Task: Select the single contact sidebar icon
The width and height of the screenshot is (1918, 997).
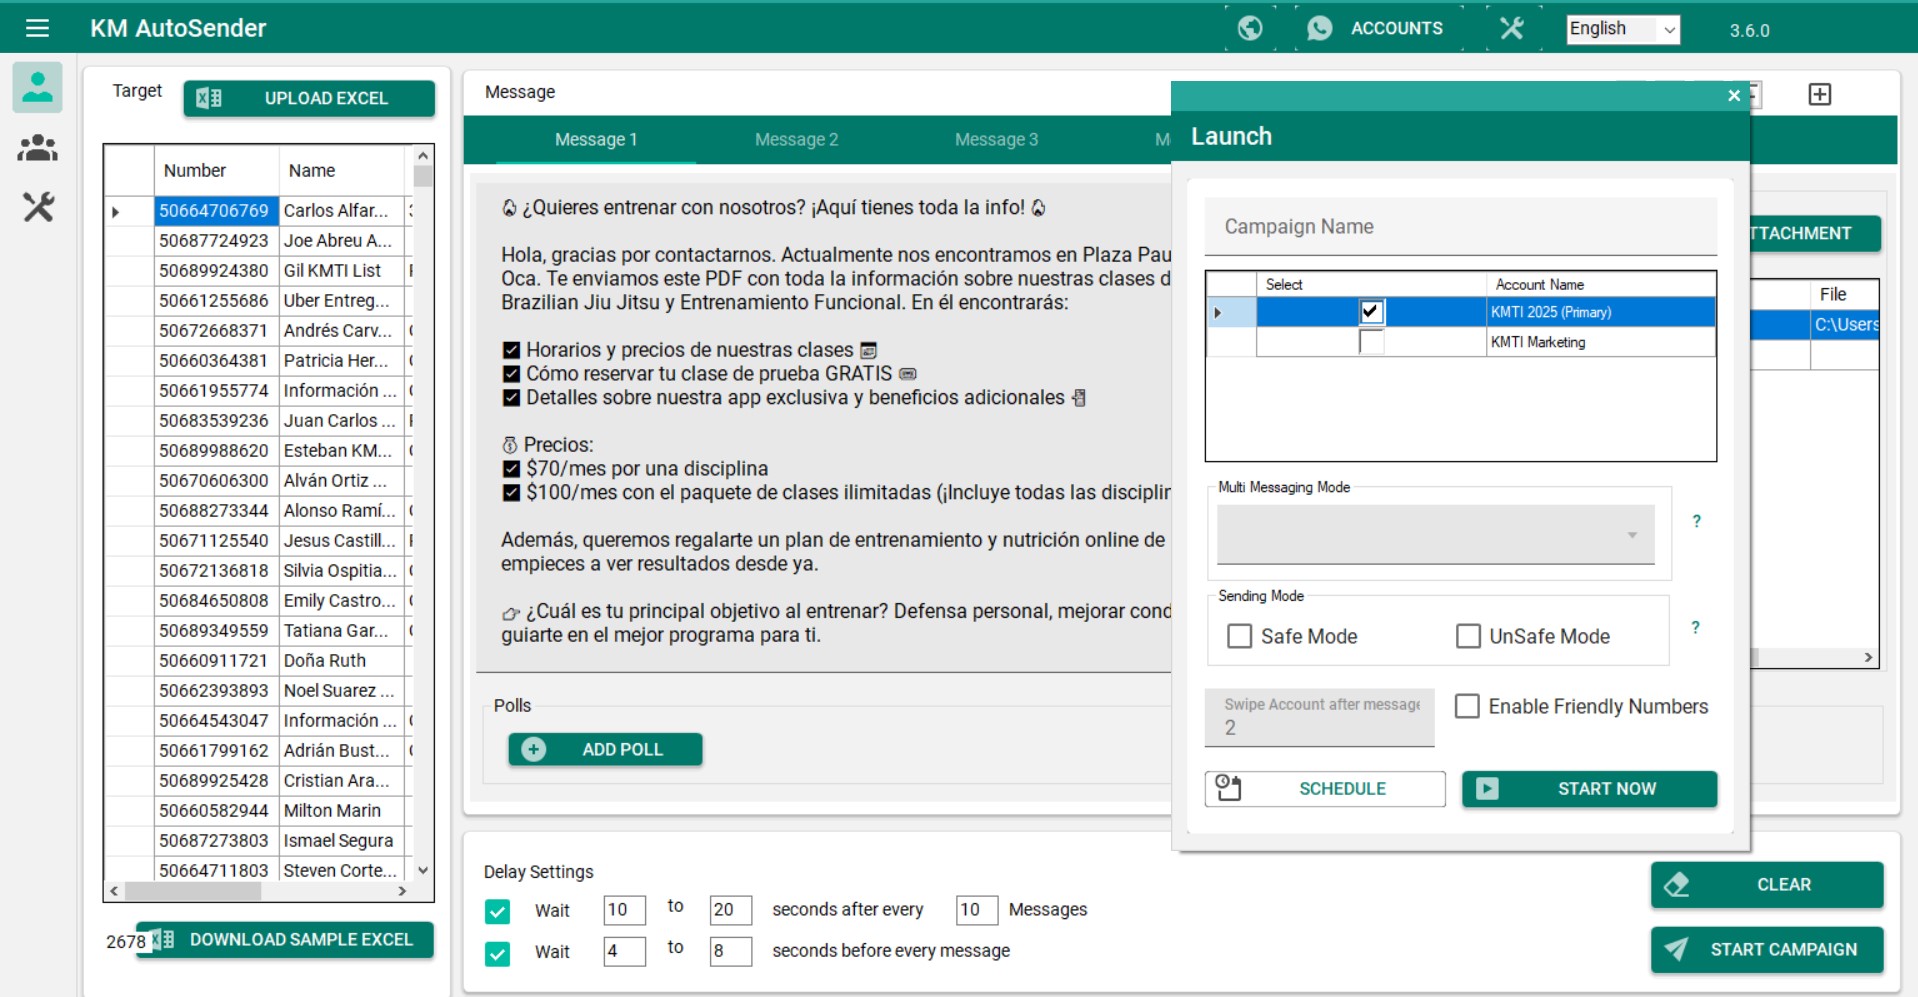Action: [x=38, y=88]
